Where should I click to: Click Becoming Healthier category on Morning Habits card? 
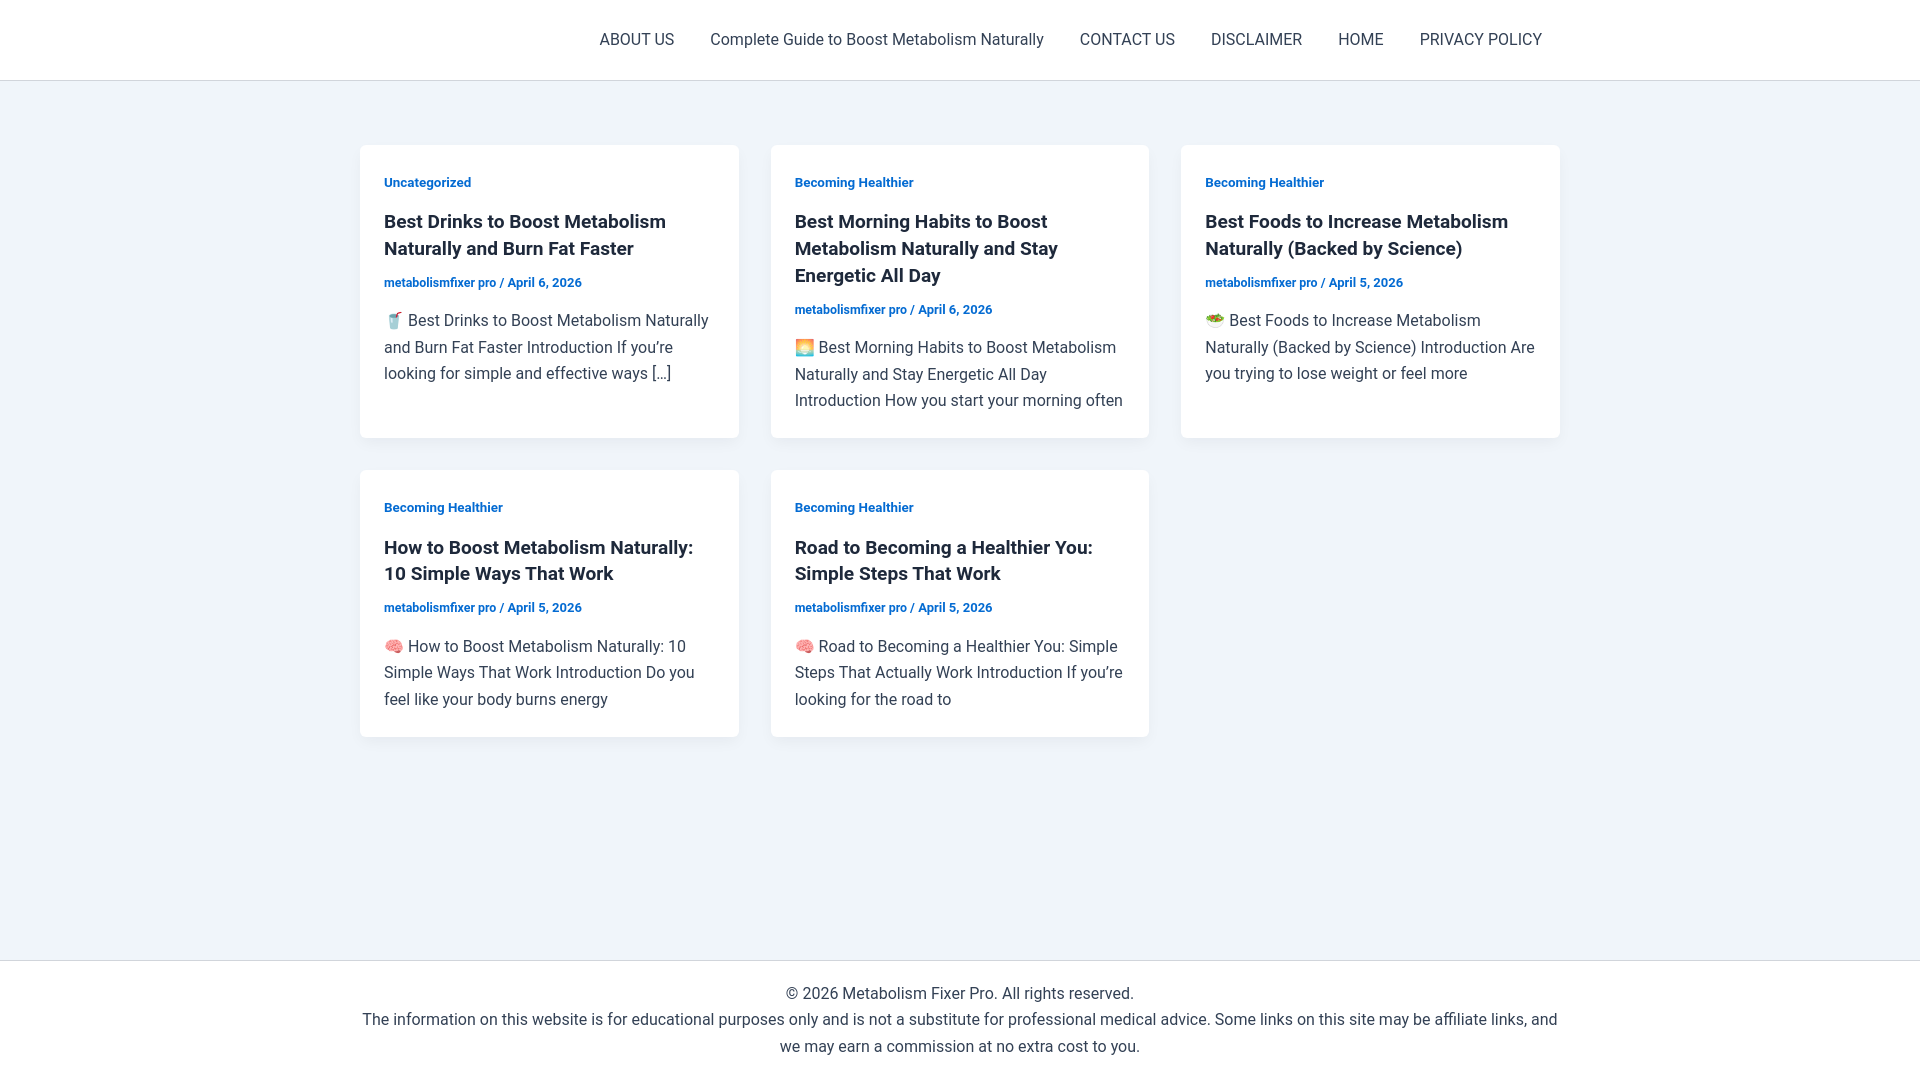tap(854, 182)
